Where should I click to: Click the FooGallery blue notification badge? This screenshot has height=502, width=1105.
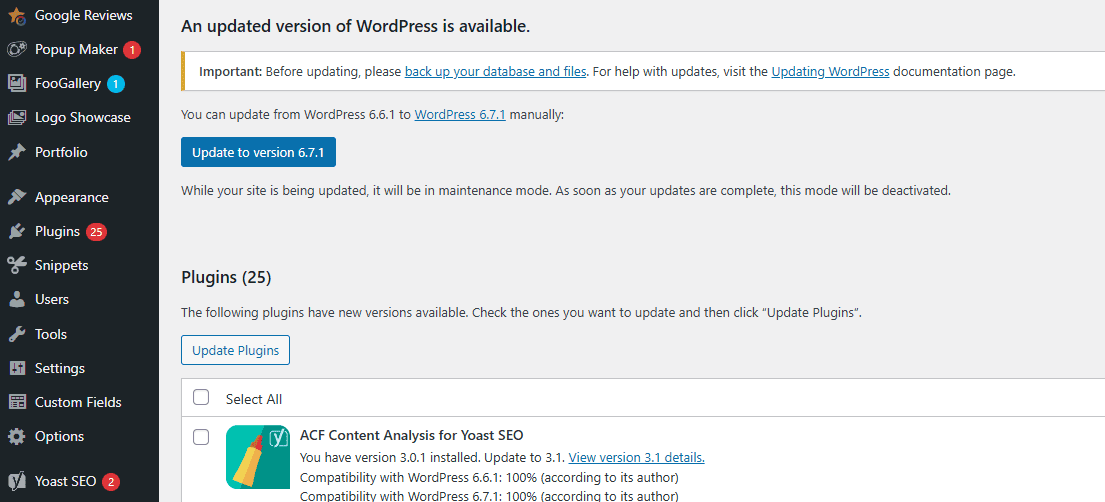[x=116, y=85]
